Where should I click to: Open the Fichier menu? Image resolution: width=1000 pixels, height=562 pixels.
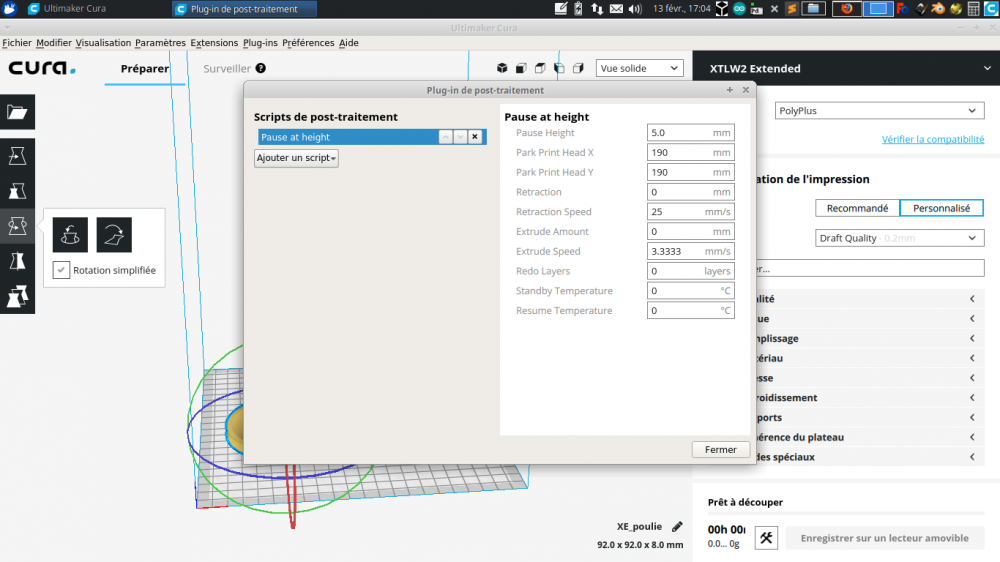pos(17,43)
